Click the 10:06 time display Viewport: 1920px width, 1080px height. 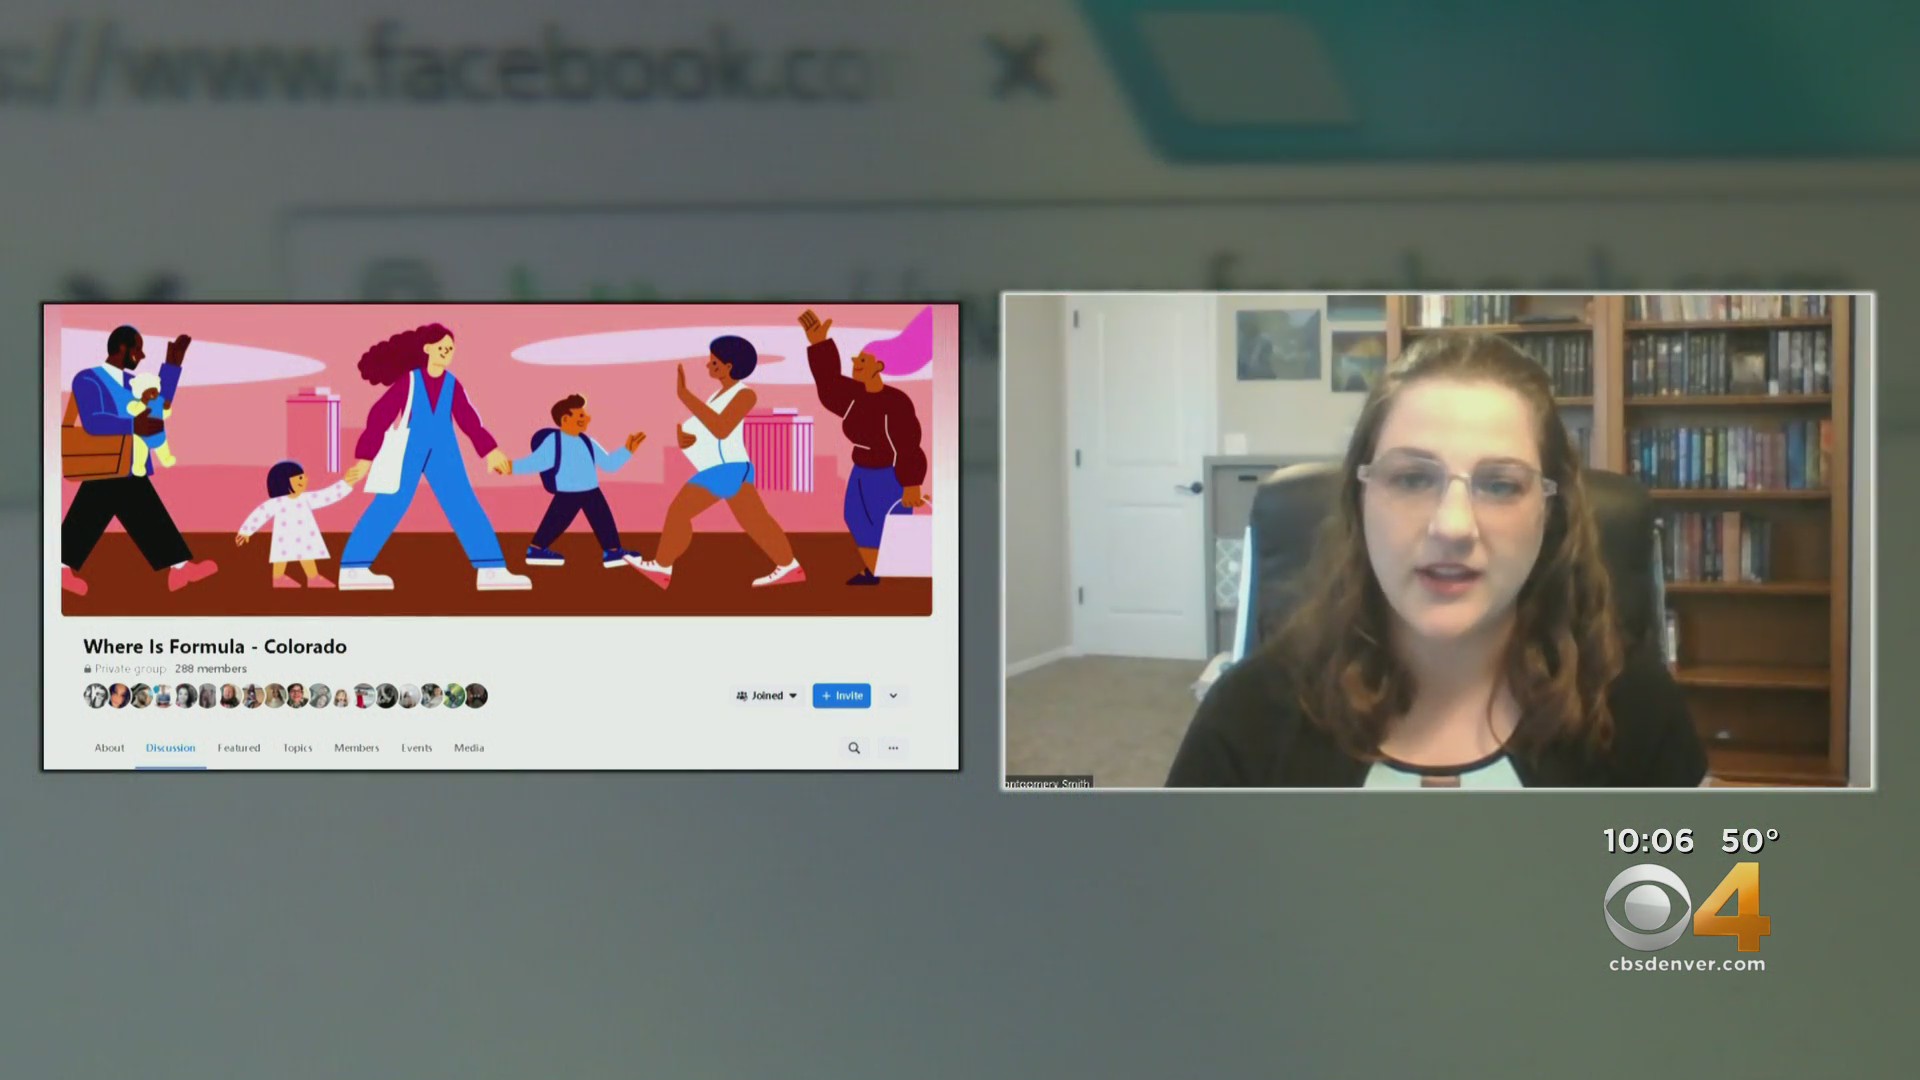tap(1648, 841)
